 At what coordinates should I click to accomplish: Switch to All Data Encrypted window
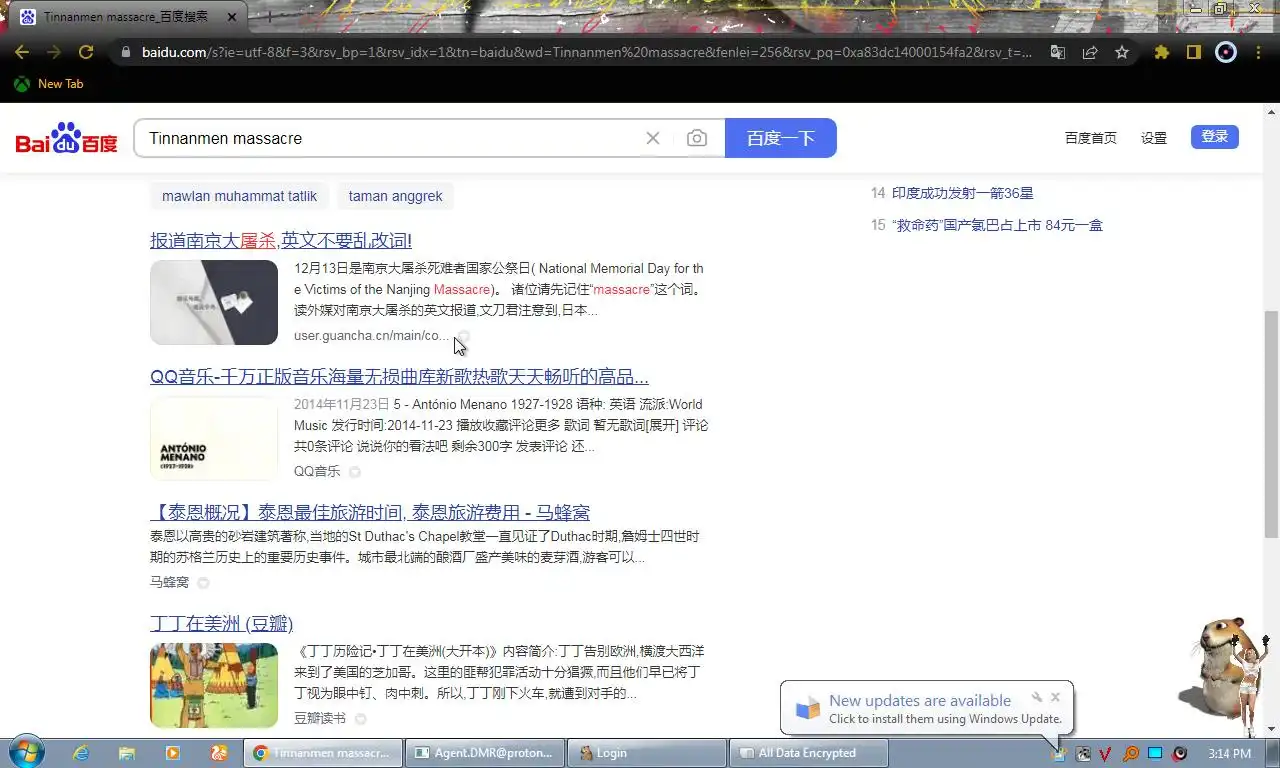pos(809,753)
